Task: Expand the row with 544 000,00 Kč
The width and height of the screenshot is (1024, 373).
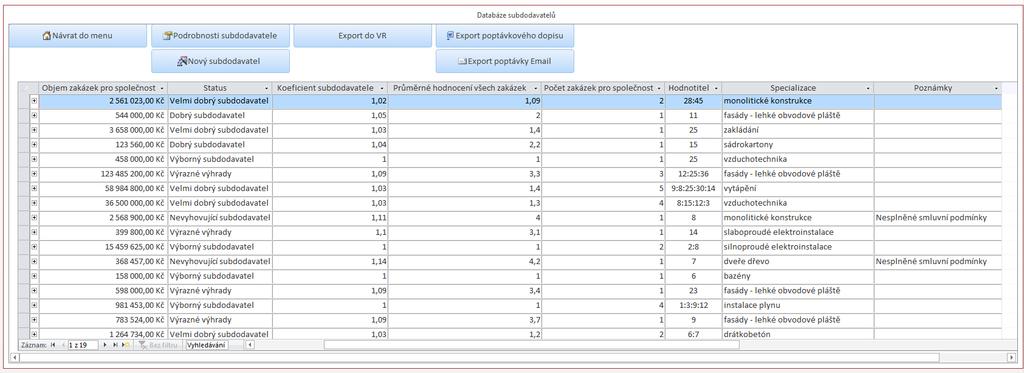Action: pos(34,116)
